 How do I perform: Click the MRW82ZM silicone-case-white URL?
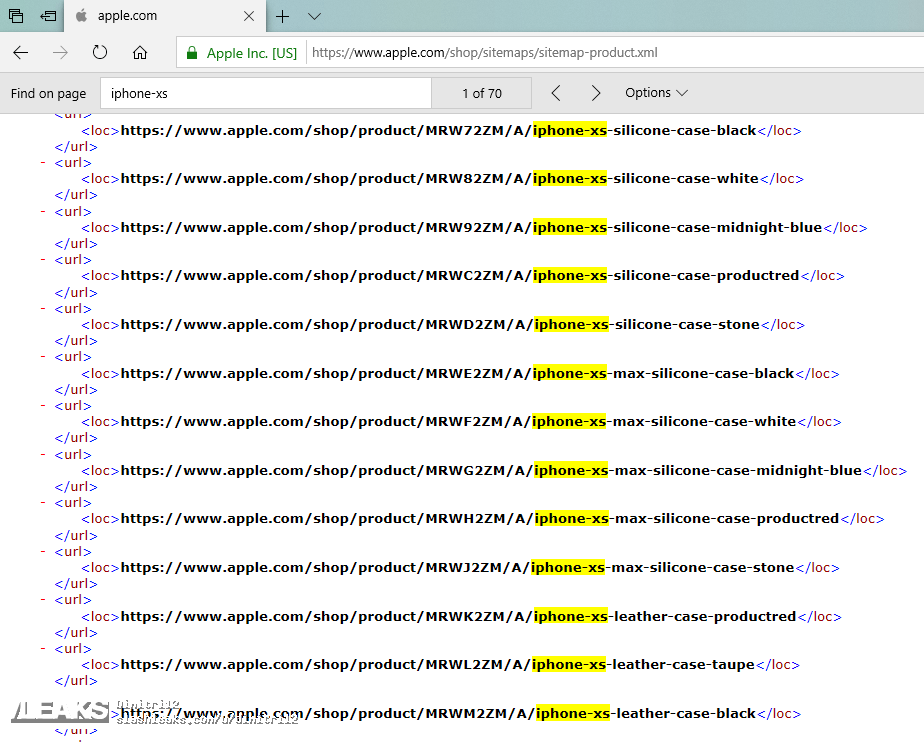[440, 179]
